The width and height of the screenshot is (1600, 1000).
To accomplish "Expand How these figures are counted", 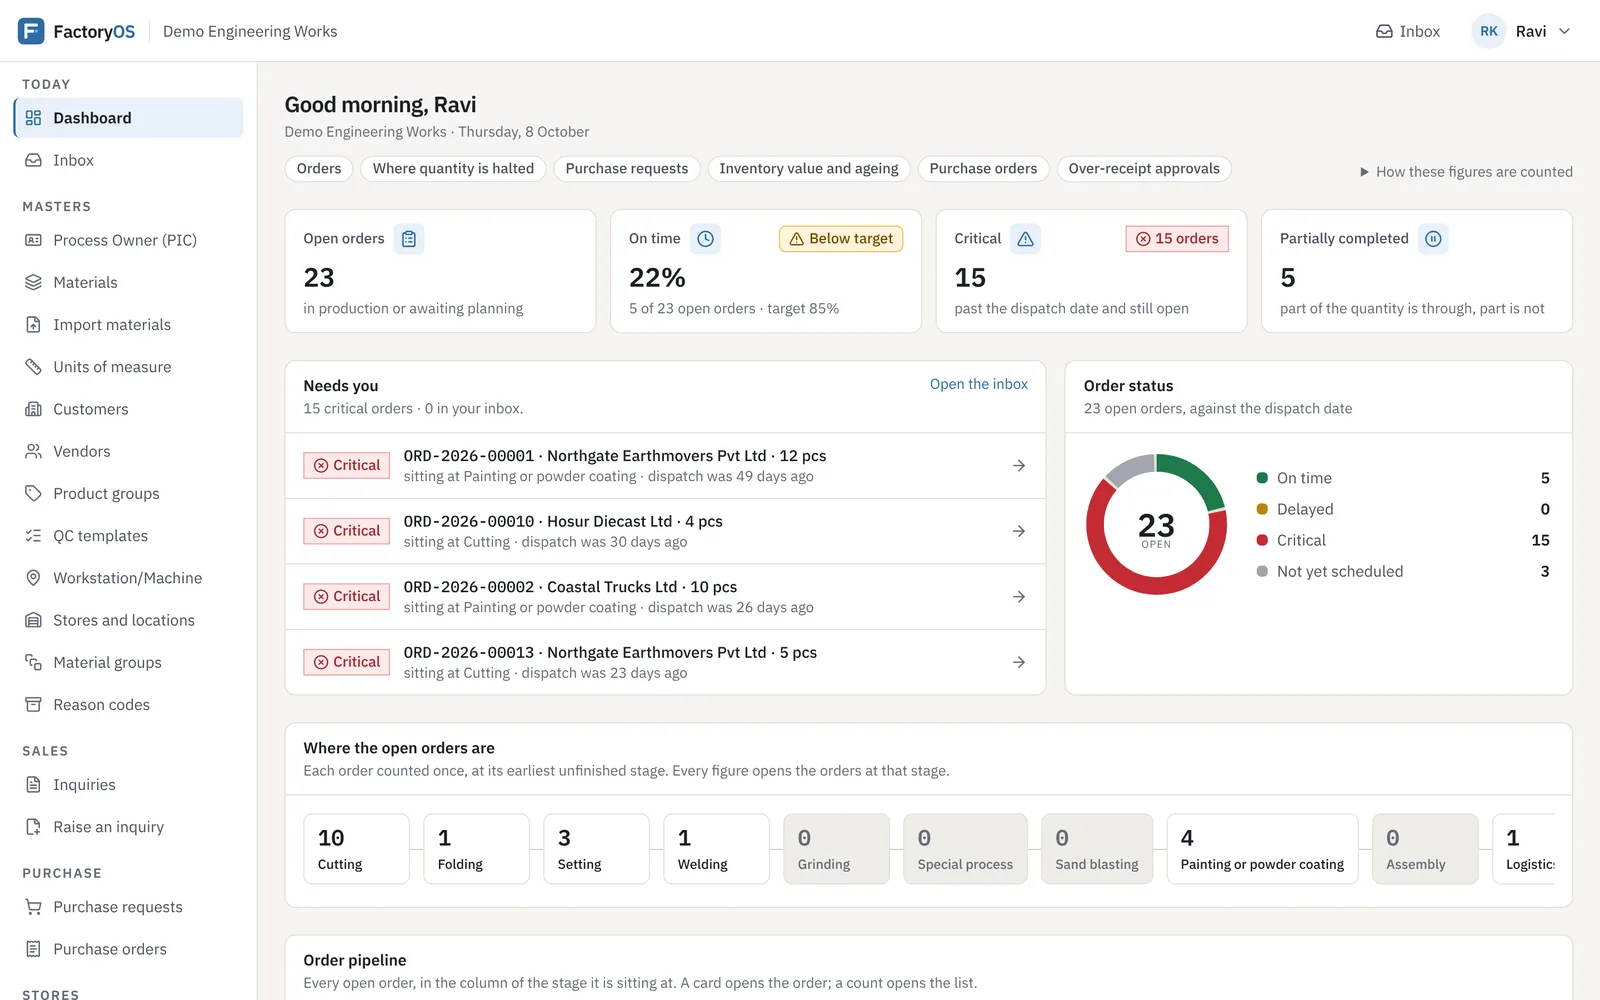I will click(x=1465, y=172).
